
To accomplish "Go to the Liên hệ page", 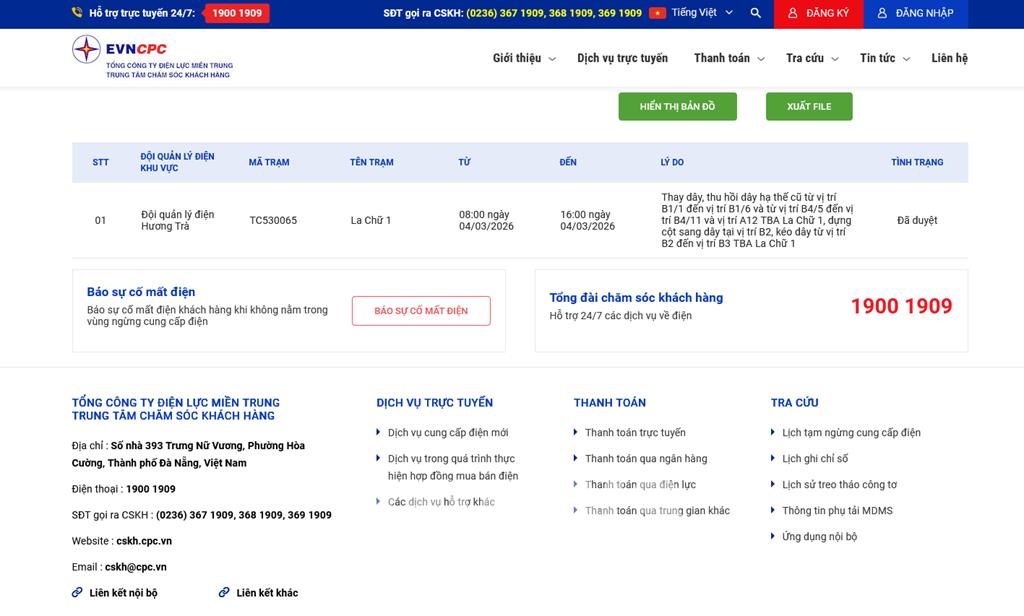I will (x=949, y=58).
